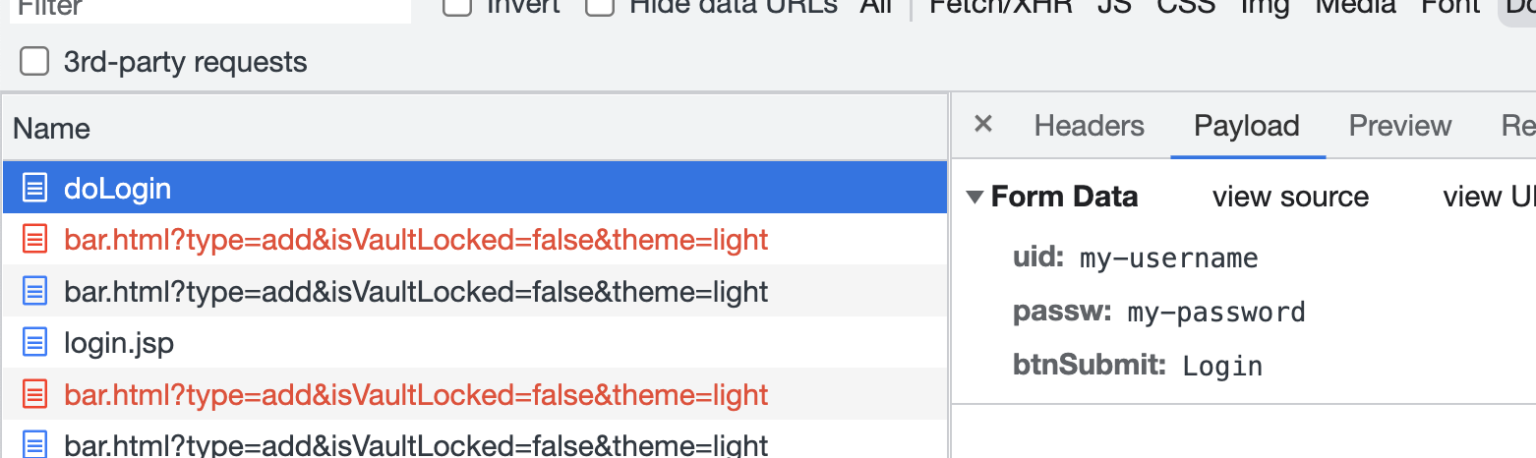Select the Payload tab
The width and height of the screenshot is (1536, 458).
click(x=1246, y=126)
